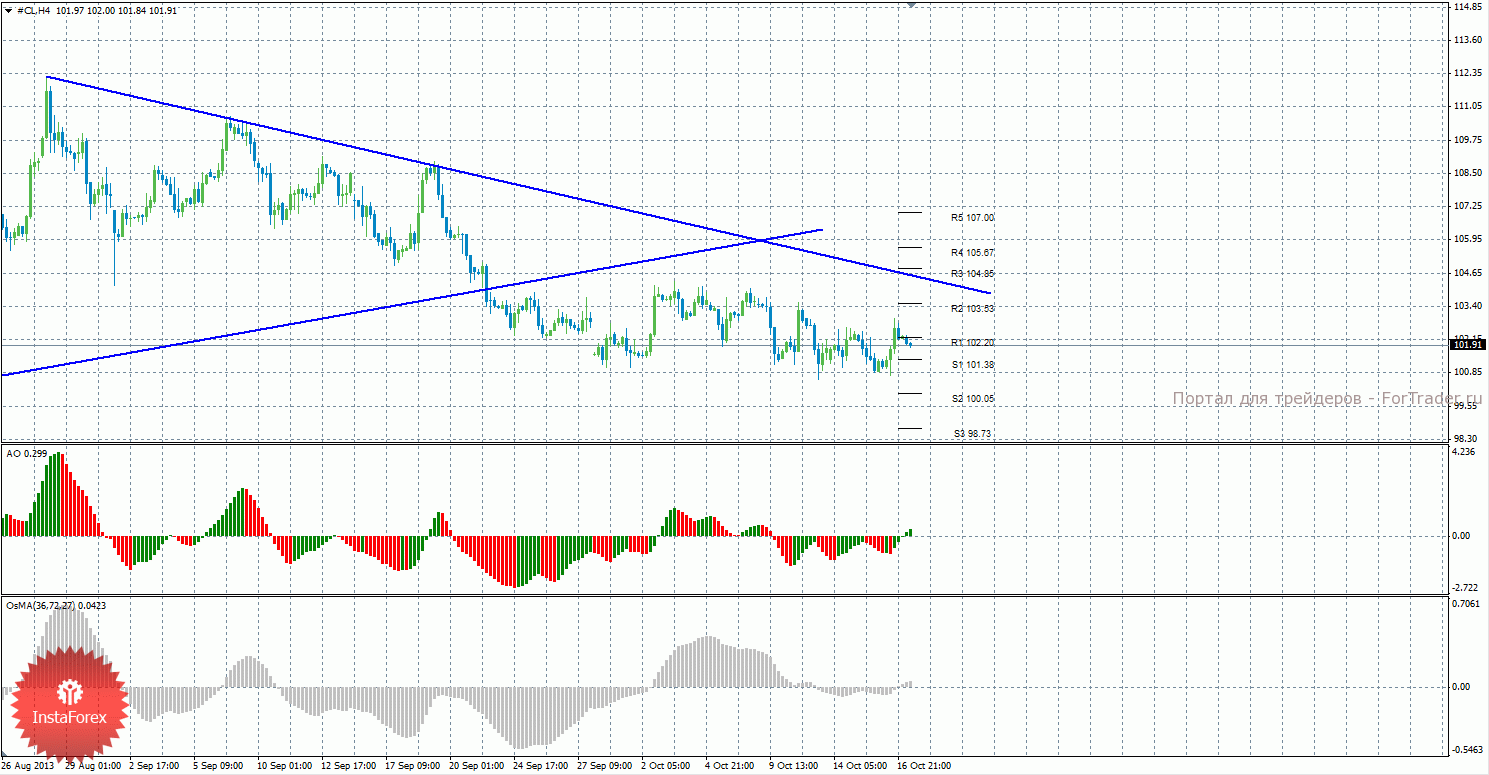Select the R3 104.85 resistance label
Image resolution: width=1489 pixels, height=775 pixels.
pyautogui.click(x=972, y=274)
